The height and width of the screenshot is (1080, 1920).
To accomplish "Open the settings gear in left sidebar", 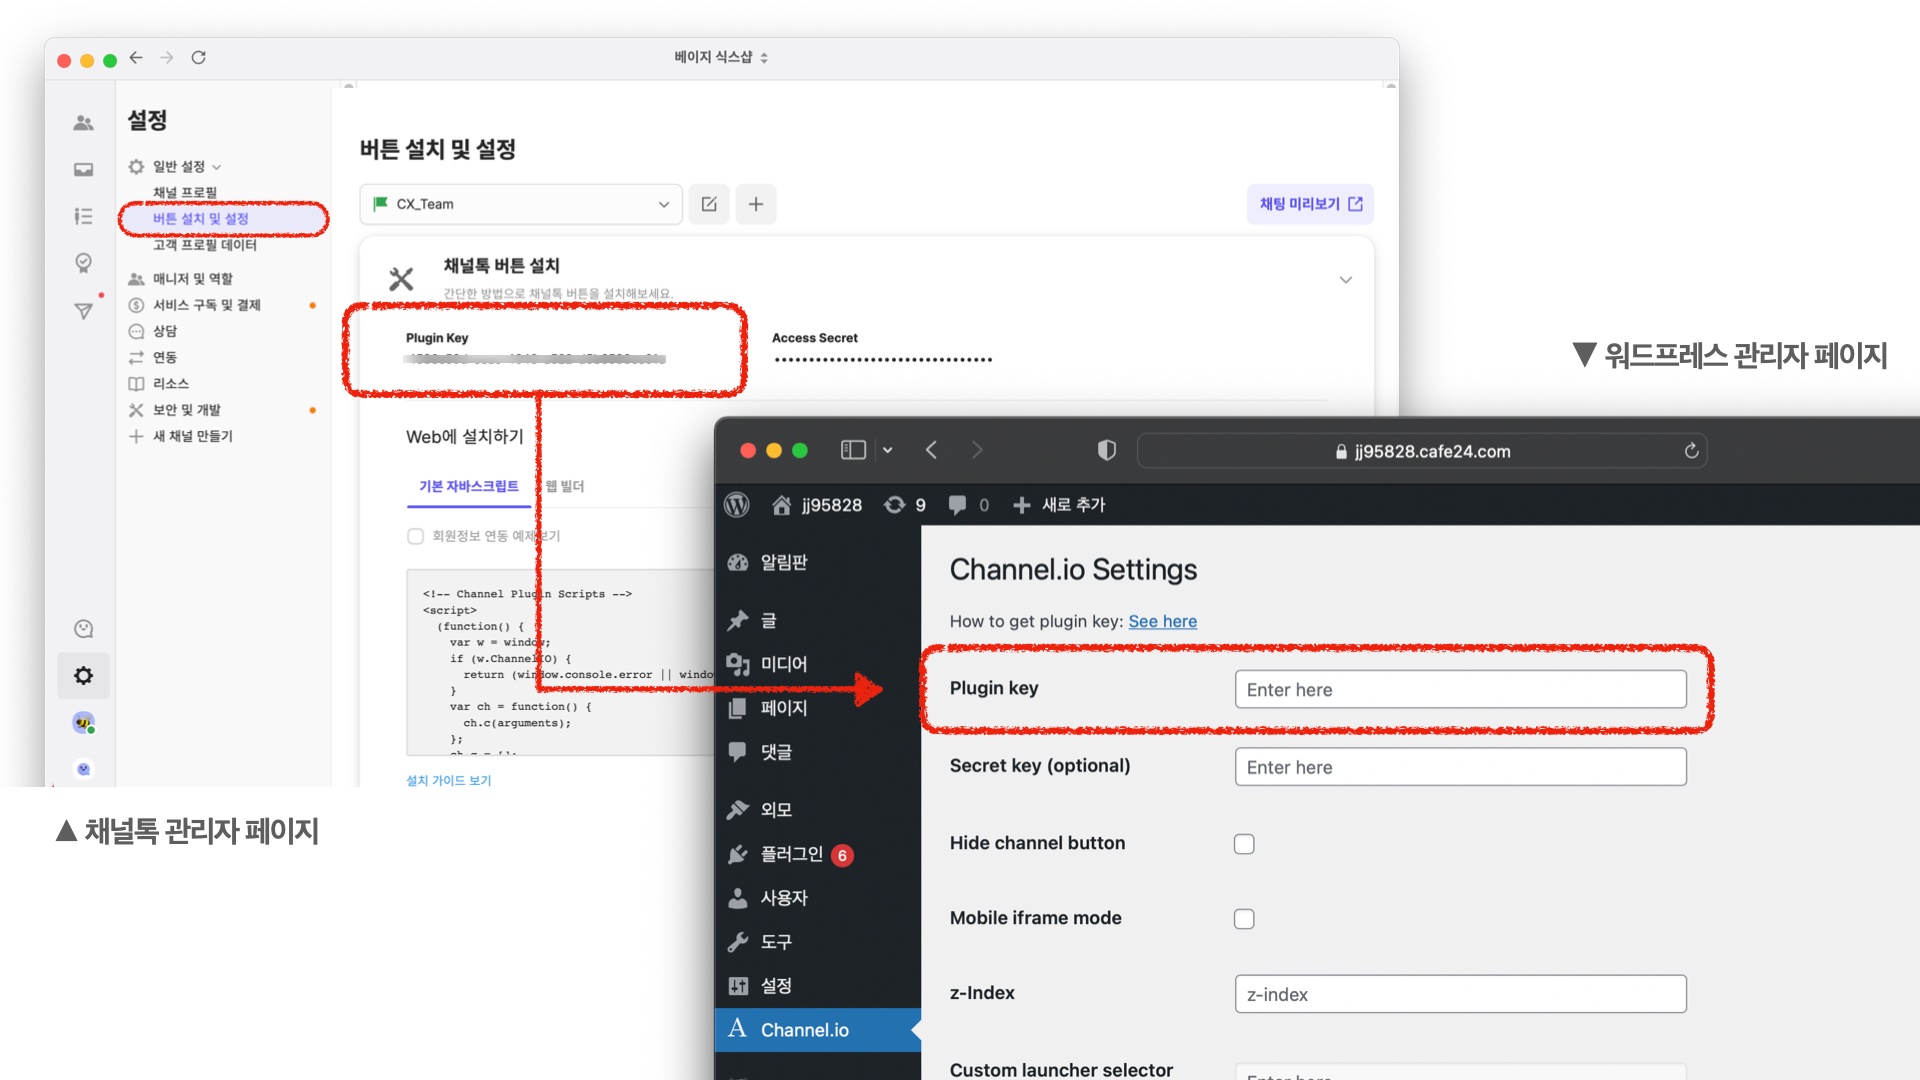I will (x=84, y=676).
